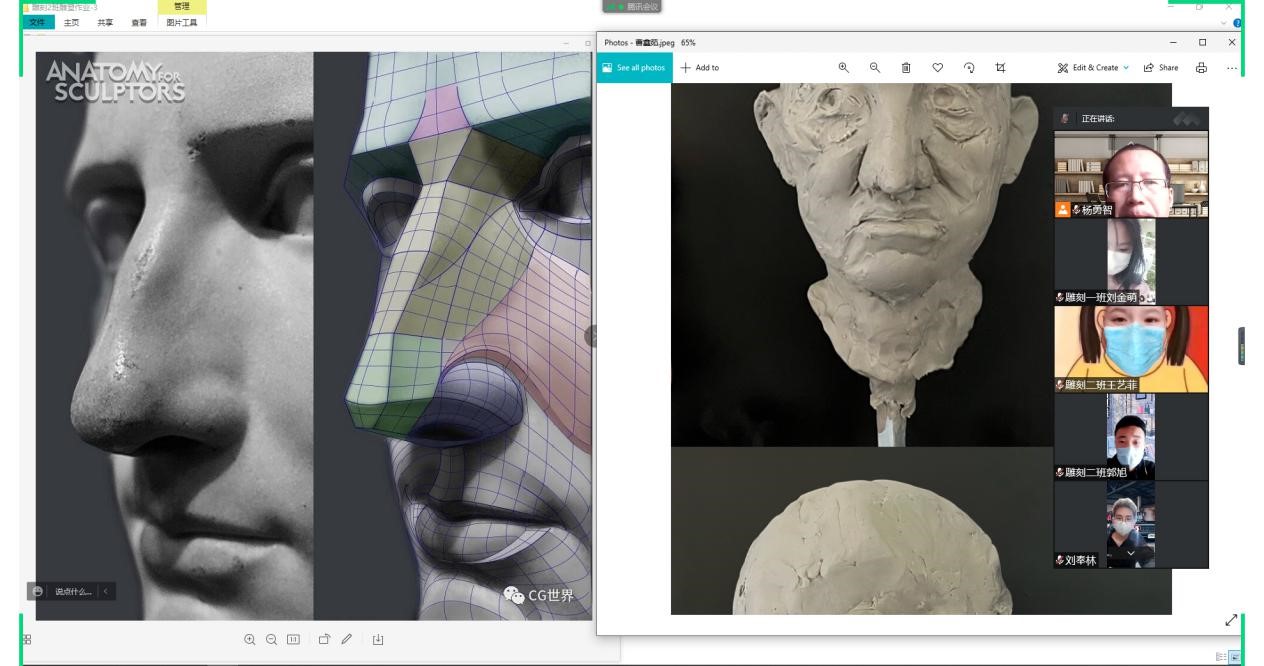Click 1:1 actual size icon

[x=293, y=639]
